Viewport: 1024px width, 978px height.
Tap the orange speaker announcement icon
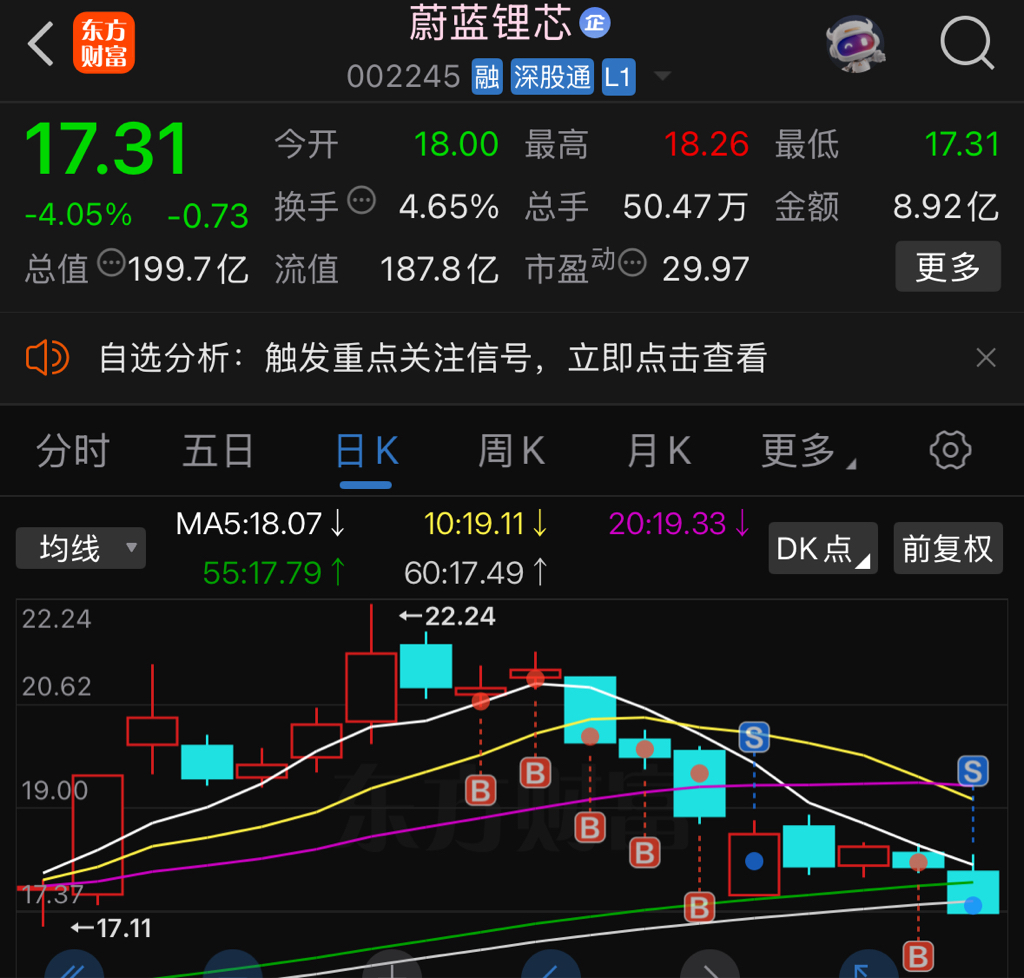[x=47, y=358]
